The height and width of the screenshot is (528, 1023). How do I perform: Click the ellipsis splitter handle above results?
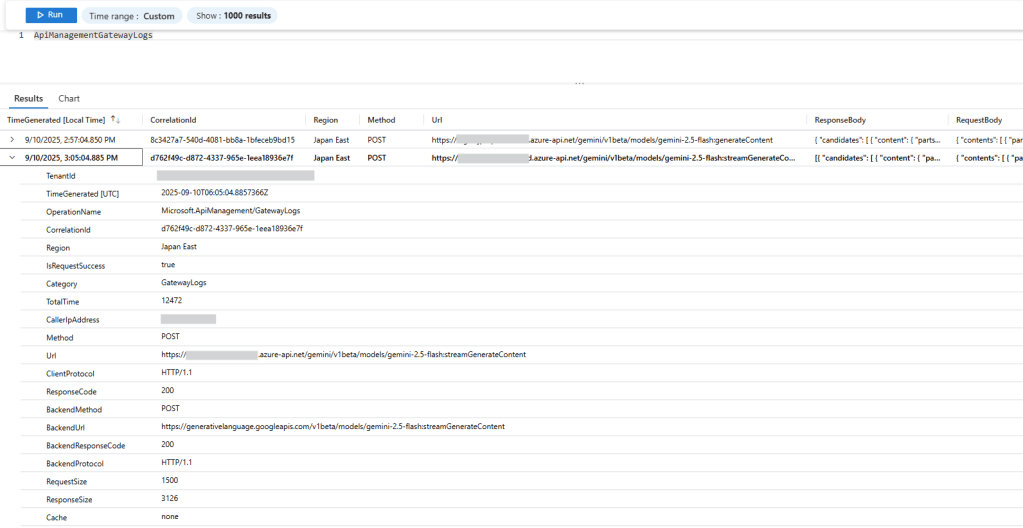[579, 84]
